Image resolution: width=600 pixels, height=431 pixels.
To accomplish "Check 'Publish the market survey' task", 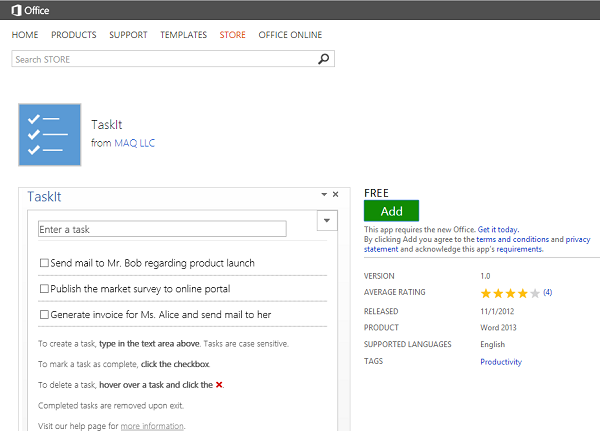I will click(44, 289).
